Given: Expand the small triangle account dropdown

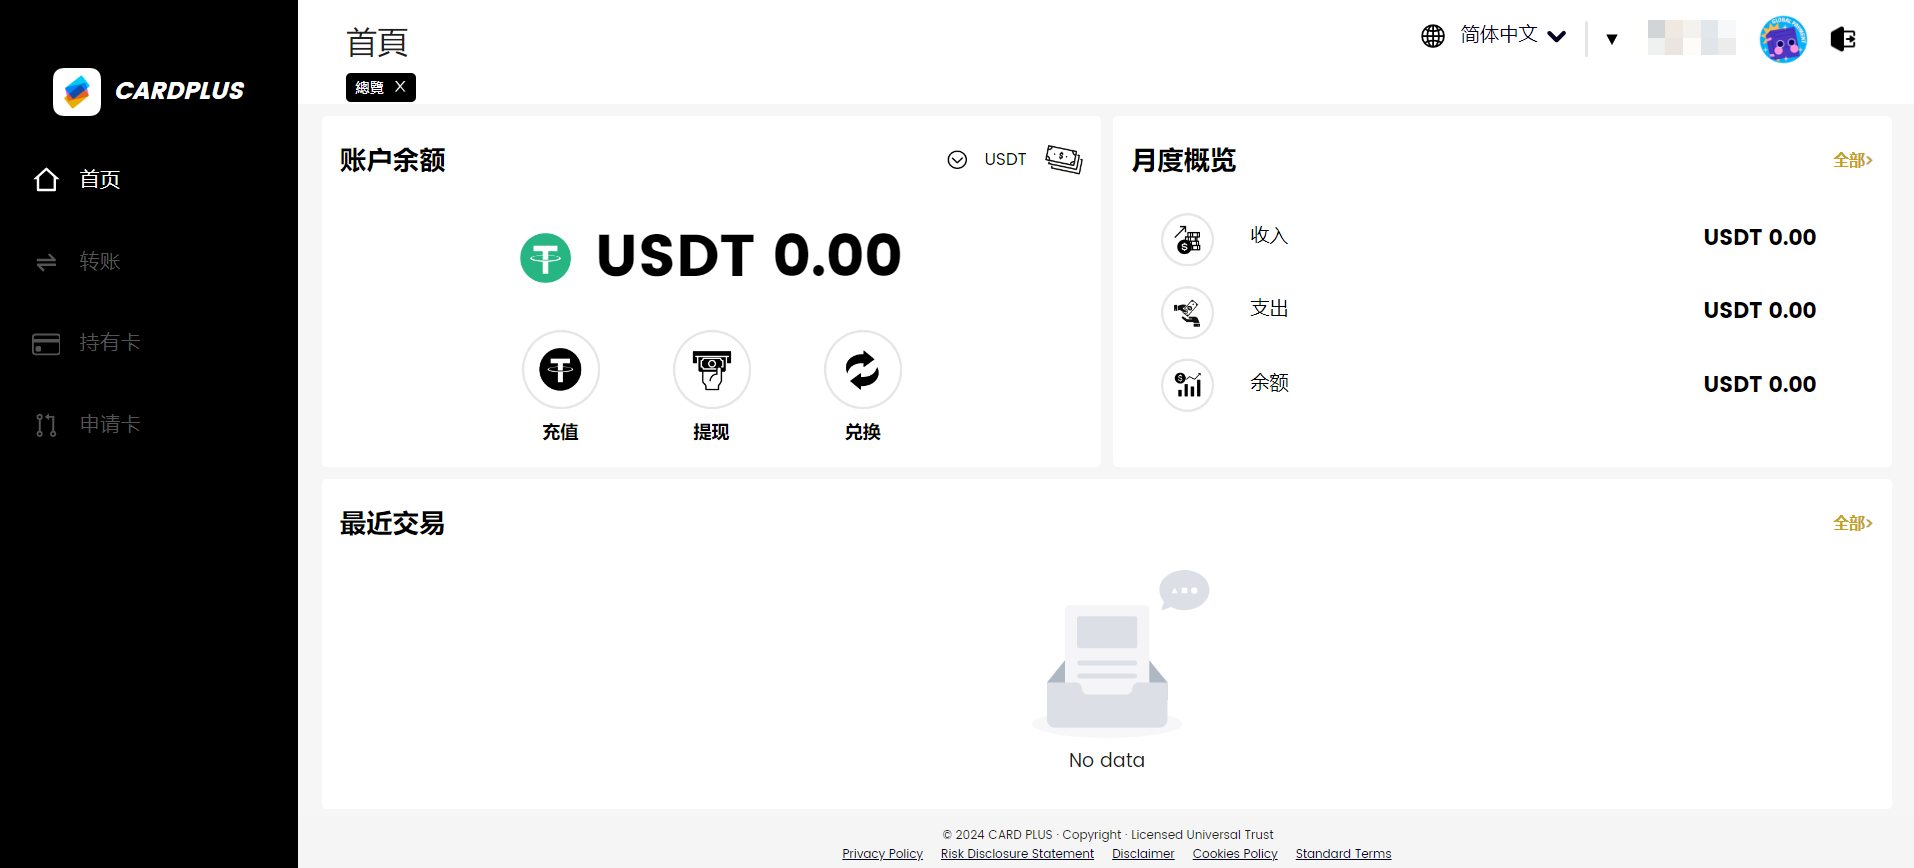Looking at the screenshot, I should [1611, 39].
